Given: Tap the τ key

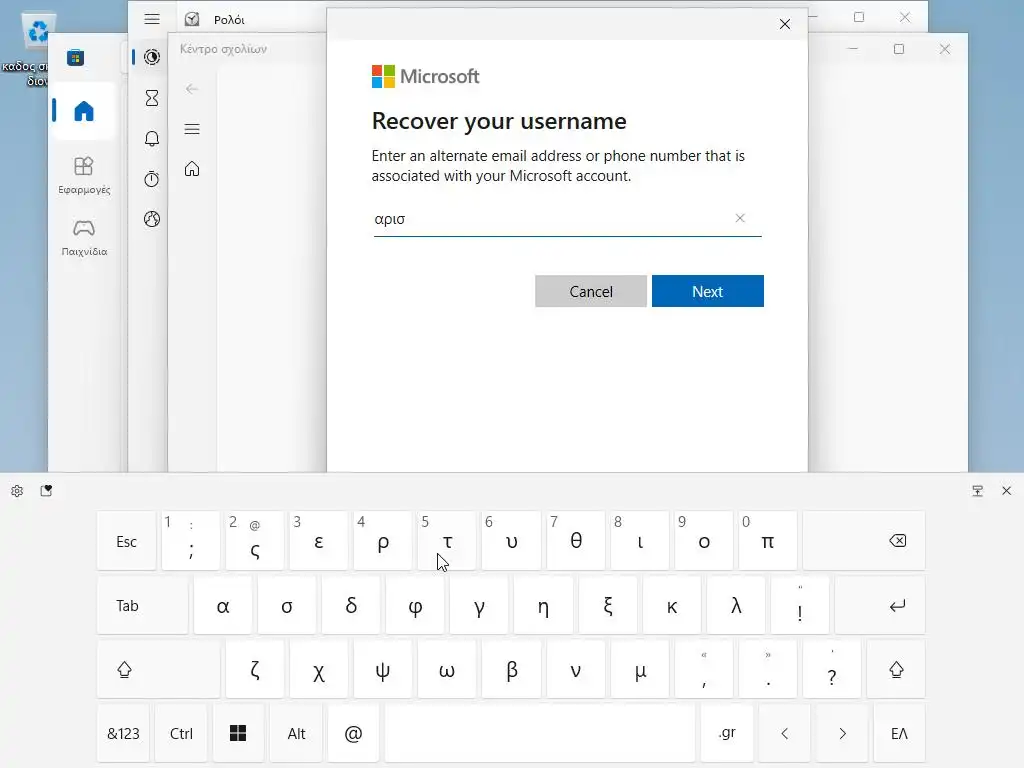Looking at the screenshot, I should coord(447,541).
